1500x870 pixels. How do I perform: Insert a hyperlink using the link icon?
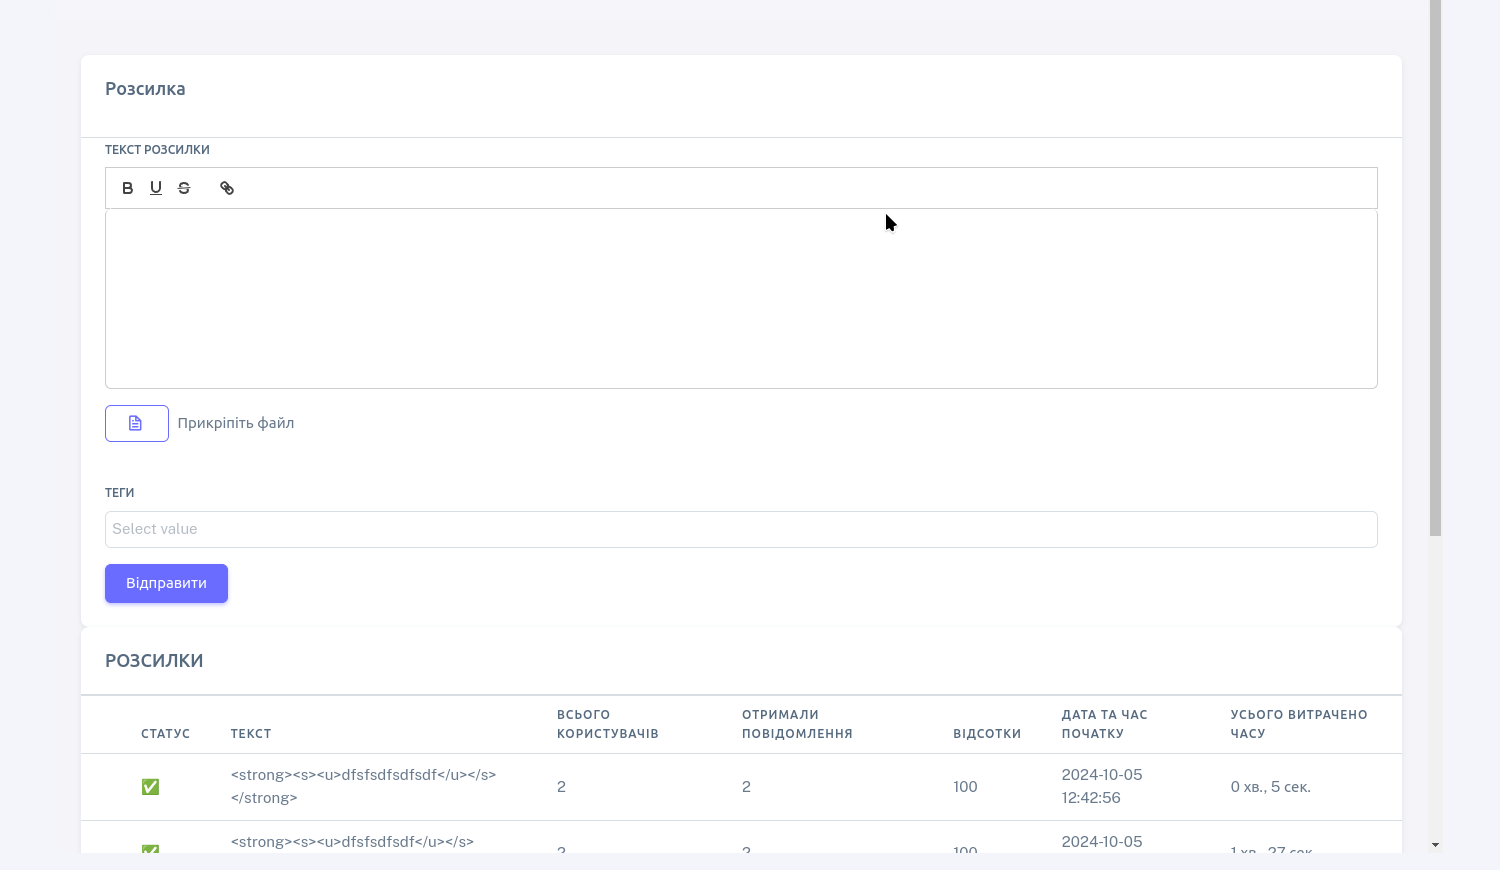pos(227,188)
